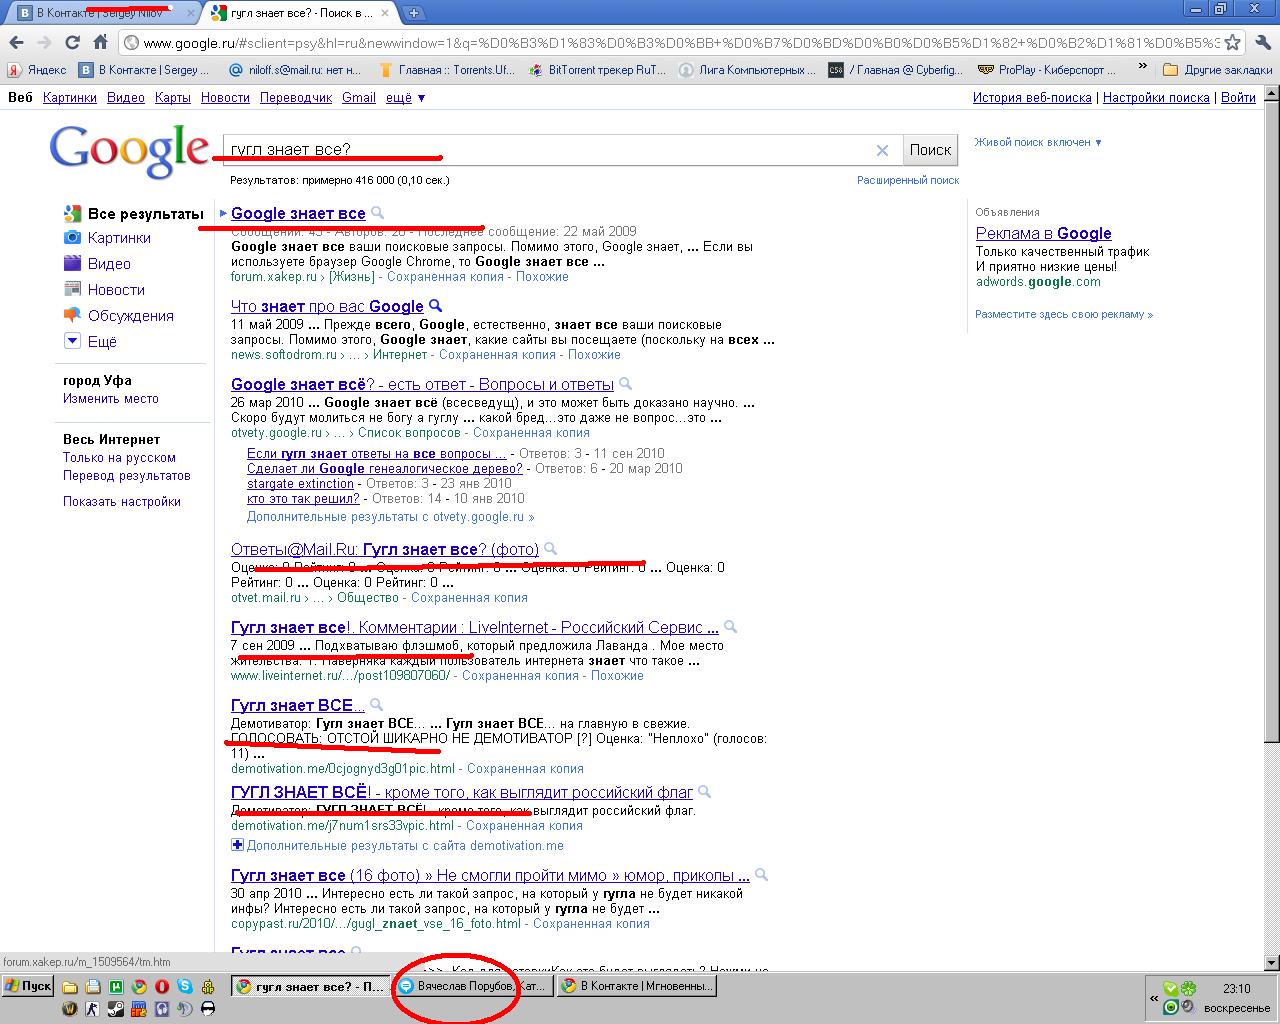The width and height of the screenshot is (1280, 1024).
Task: Bookmark this page with the star icon
Action: (x=1233, y=42)
